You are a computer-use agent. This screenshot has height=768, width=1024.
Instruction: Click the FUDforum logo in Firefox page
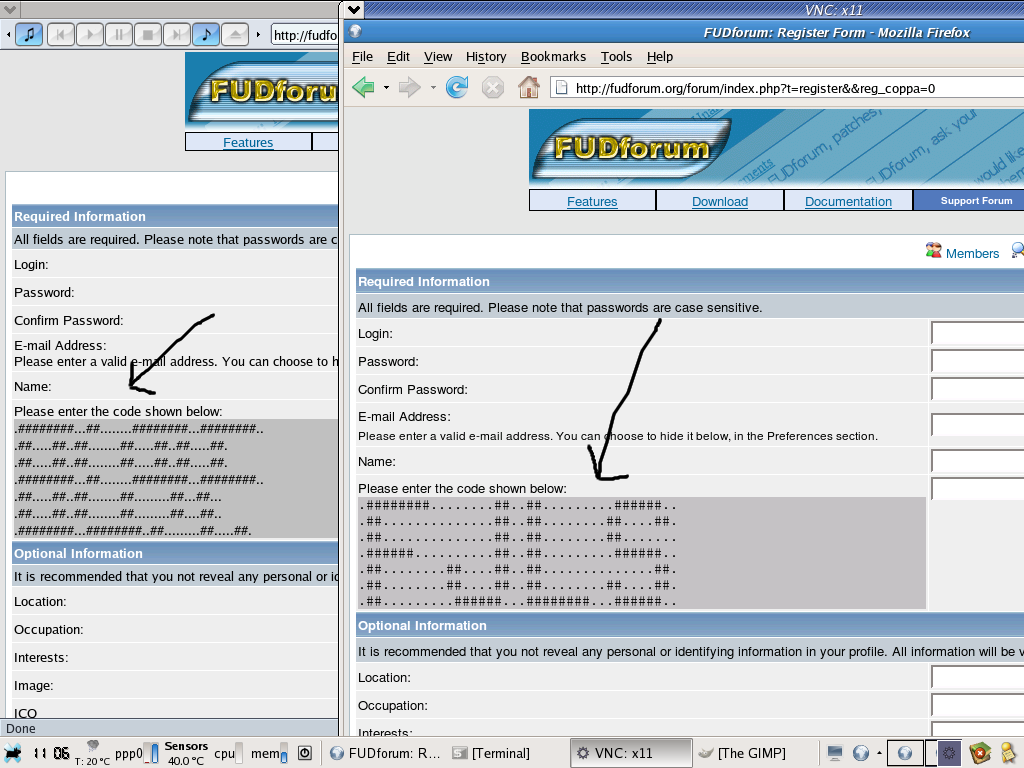tap(631, 148)
